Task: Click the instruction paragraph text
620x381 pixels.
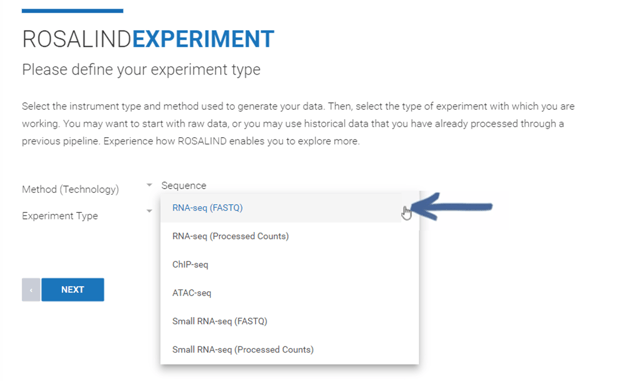Action: pyautogui.click(x=298, y=124)
